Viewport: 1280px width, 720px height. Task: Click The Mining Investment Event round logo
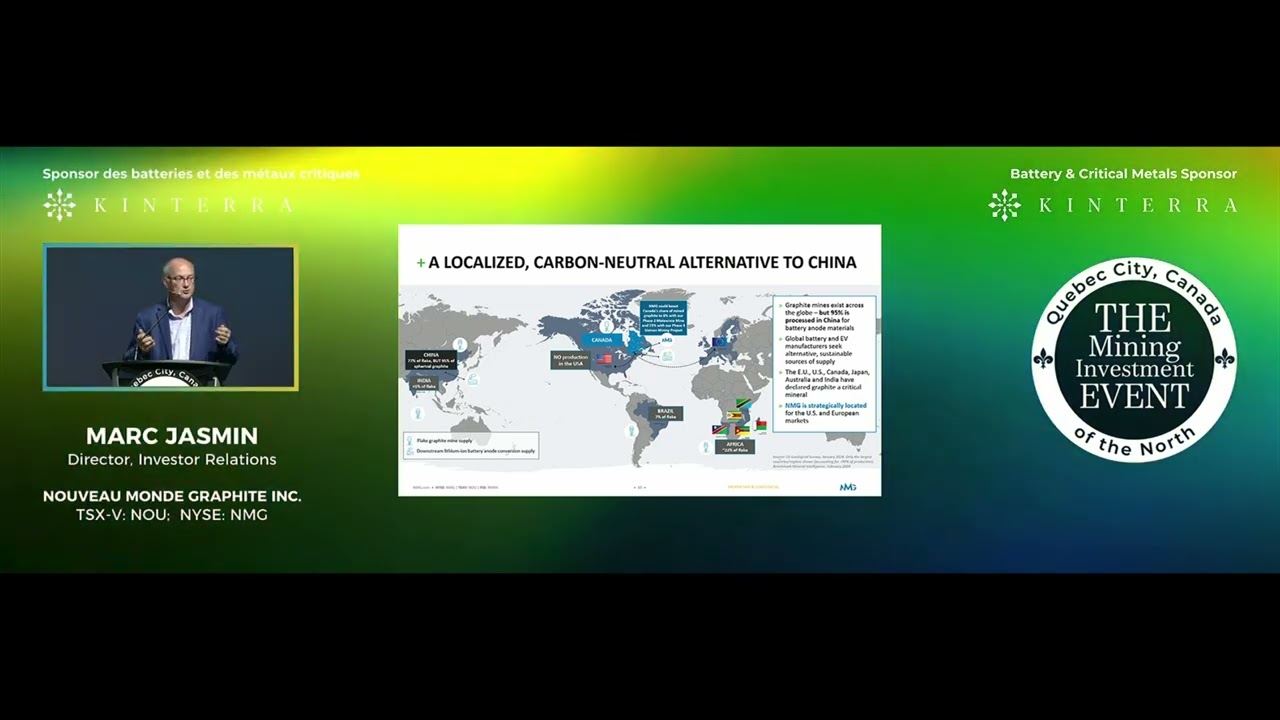(1134, 359)
